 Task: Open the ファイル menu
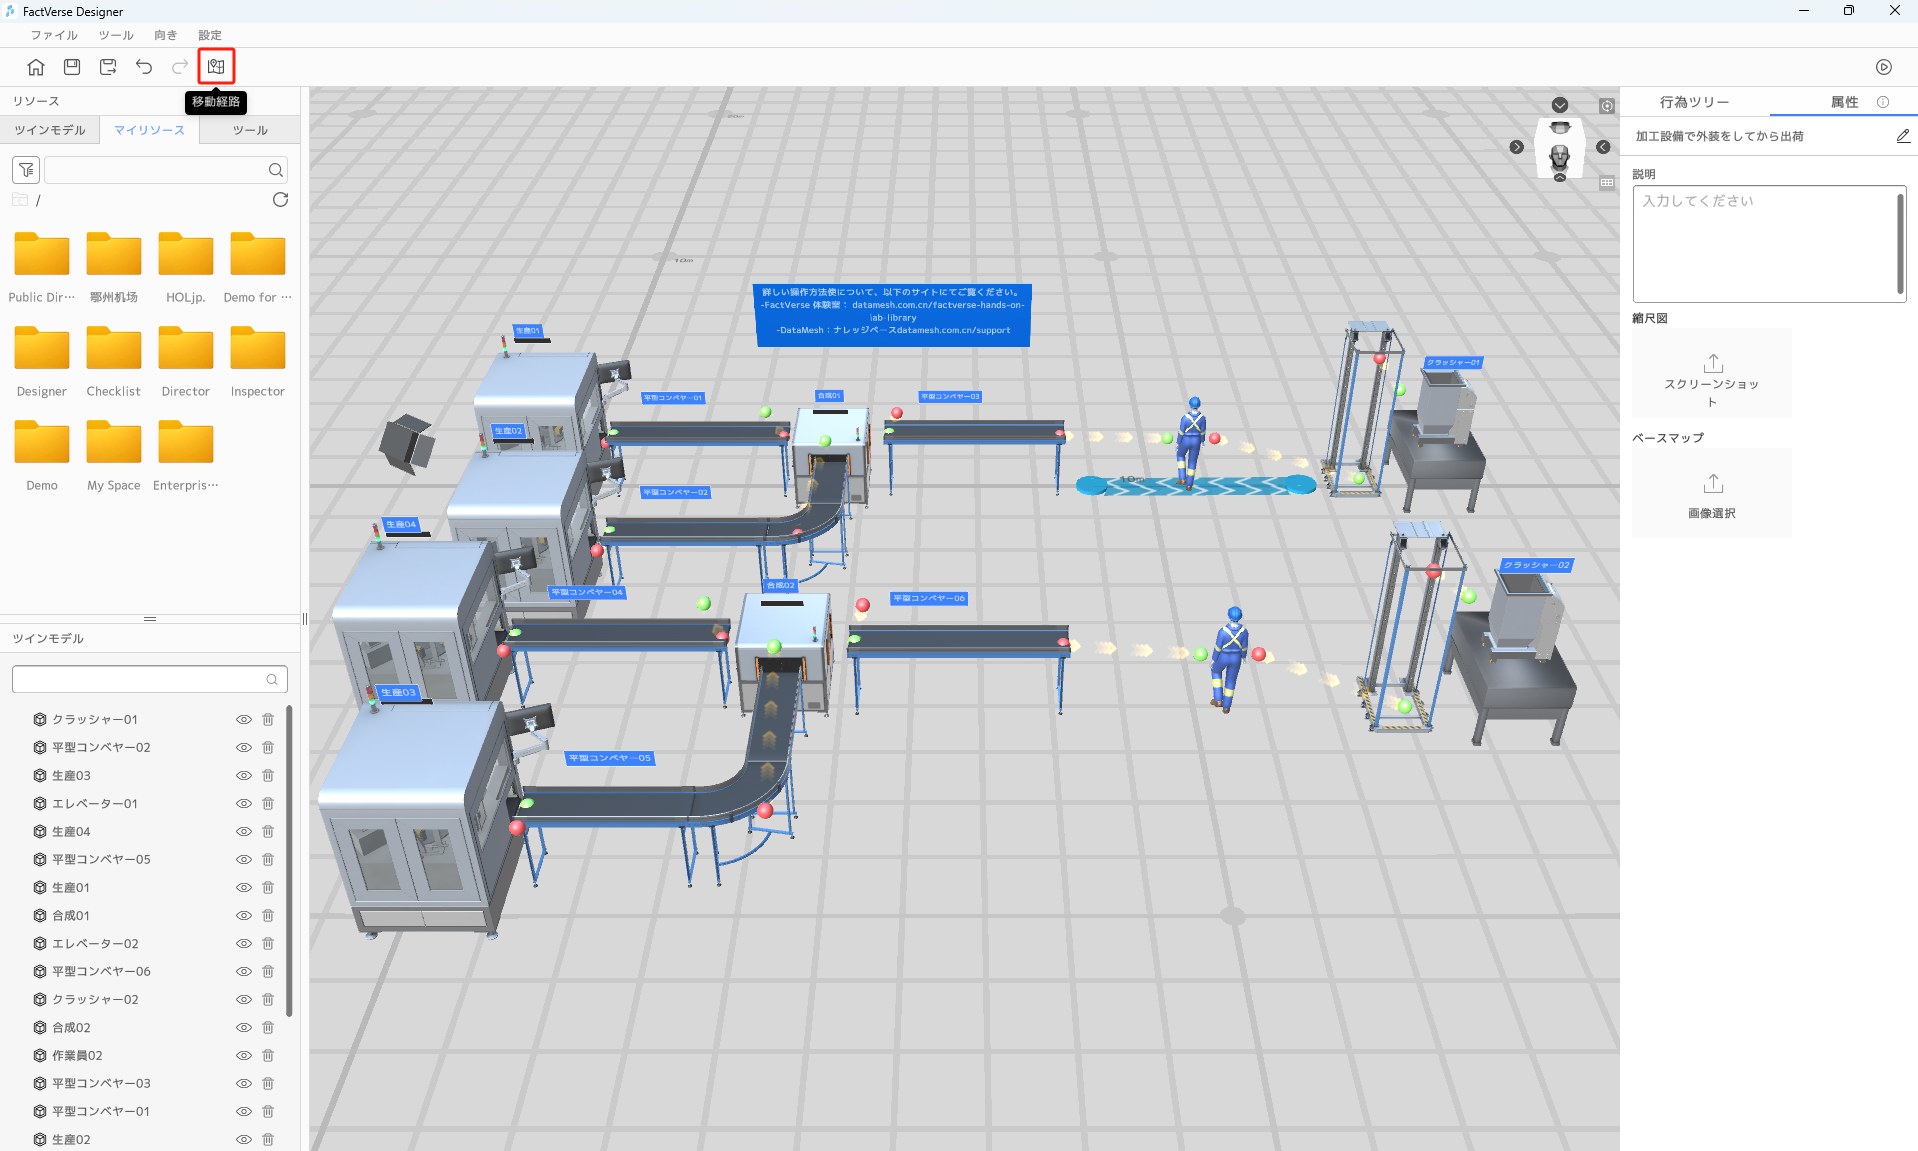54,35
